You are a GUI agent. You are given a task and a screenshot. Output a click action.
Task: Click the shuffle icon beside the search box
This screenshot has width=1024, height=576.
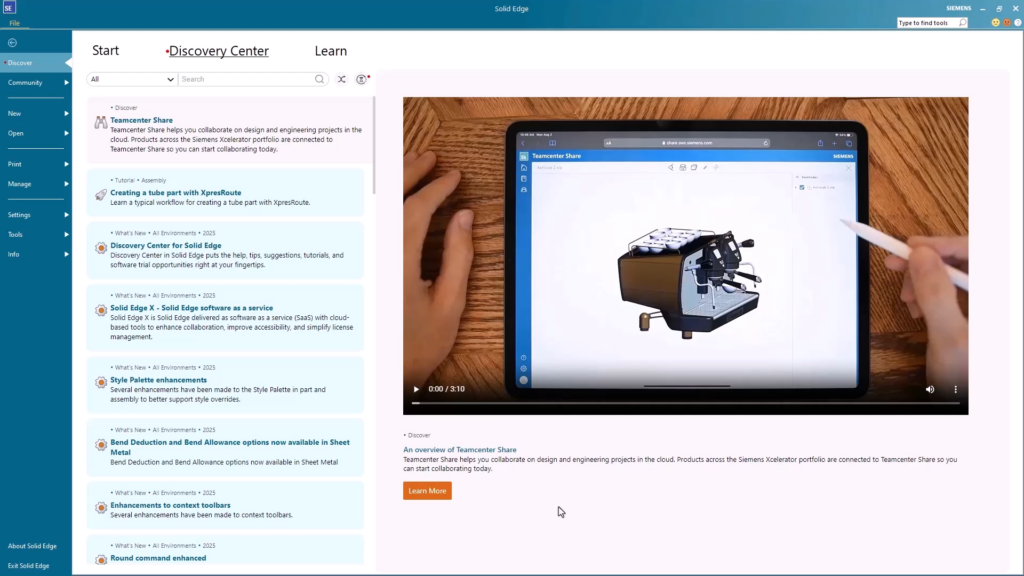341,79
